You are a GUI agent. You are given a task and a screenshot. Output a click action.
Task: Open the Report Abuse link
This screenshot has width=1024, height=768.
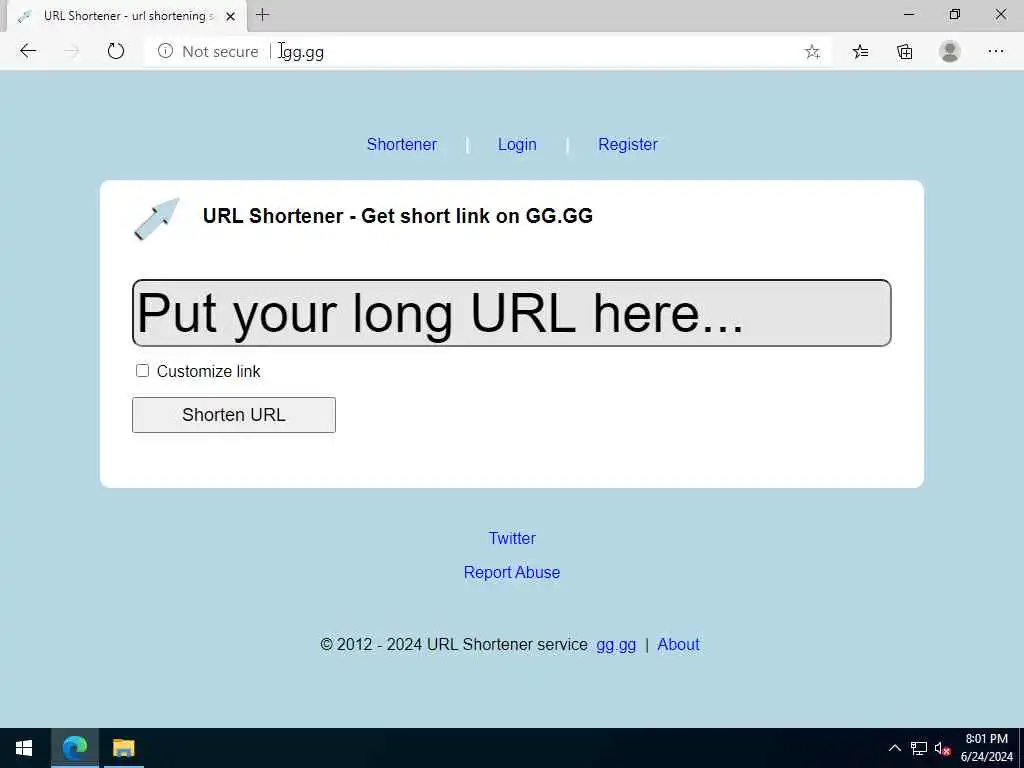coord(512,572)
